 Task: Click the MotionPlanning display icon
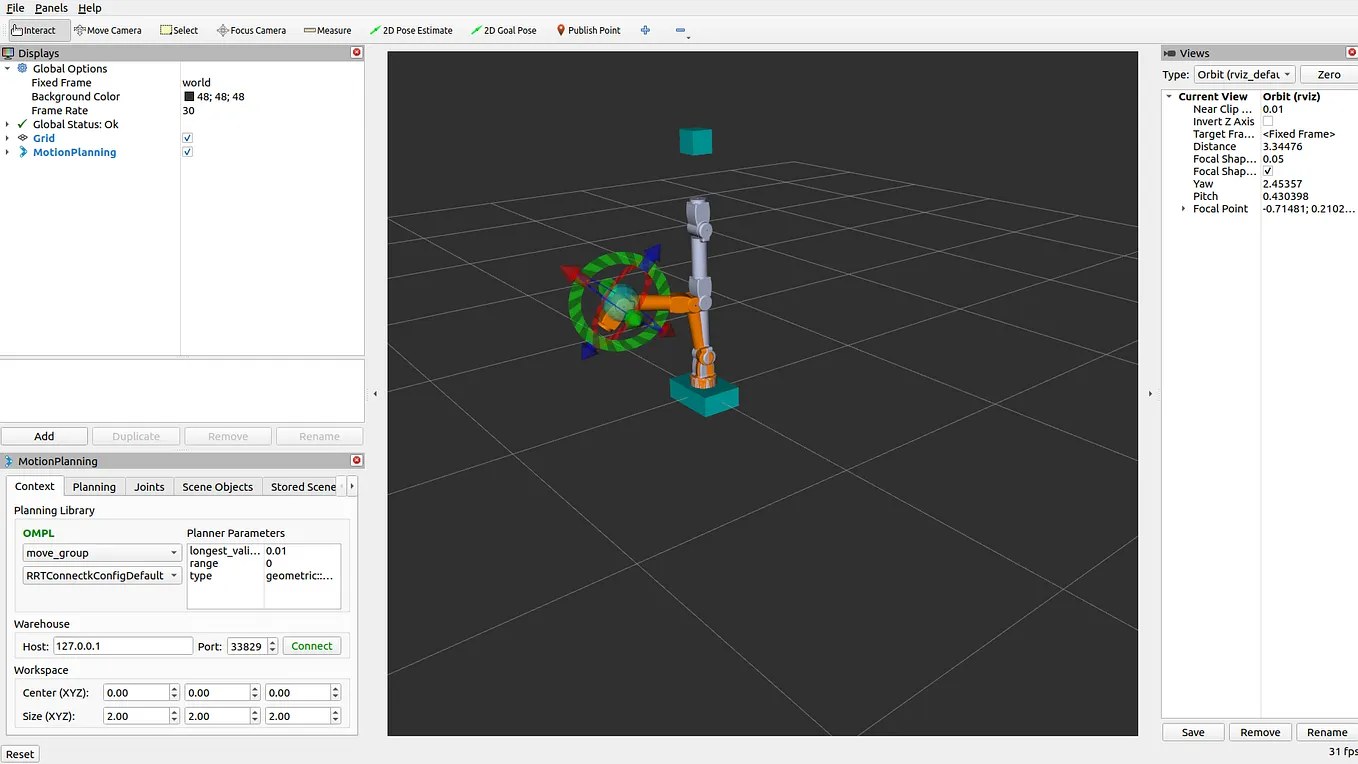pyautogui.click(x=23, y=152)
